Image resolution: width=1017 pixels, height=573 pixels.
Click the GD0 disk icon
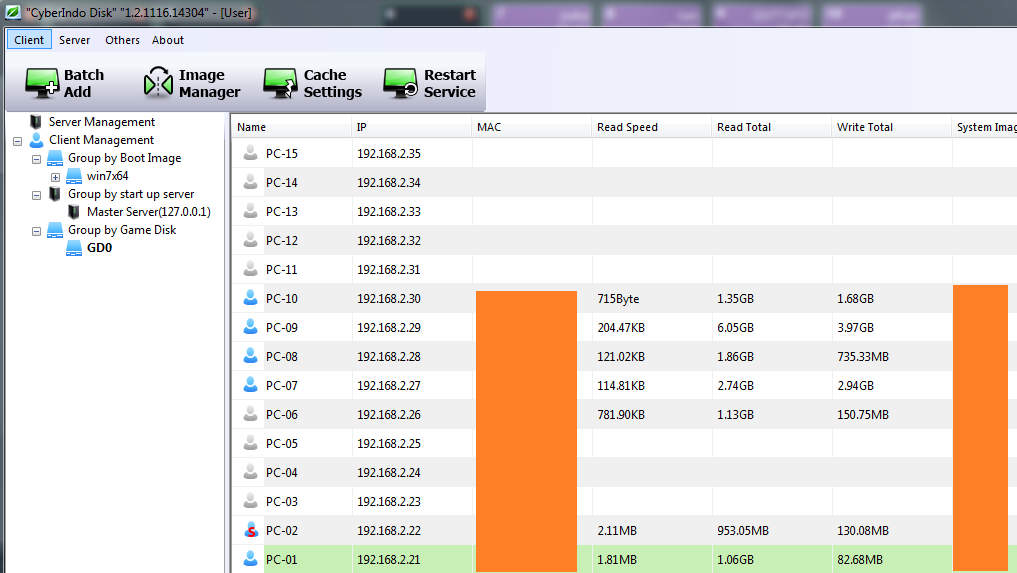click(74, 248)
